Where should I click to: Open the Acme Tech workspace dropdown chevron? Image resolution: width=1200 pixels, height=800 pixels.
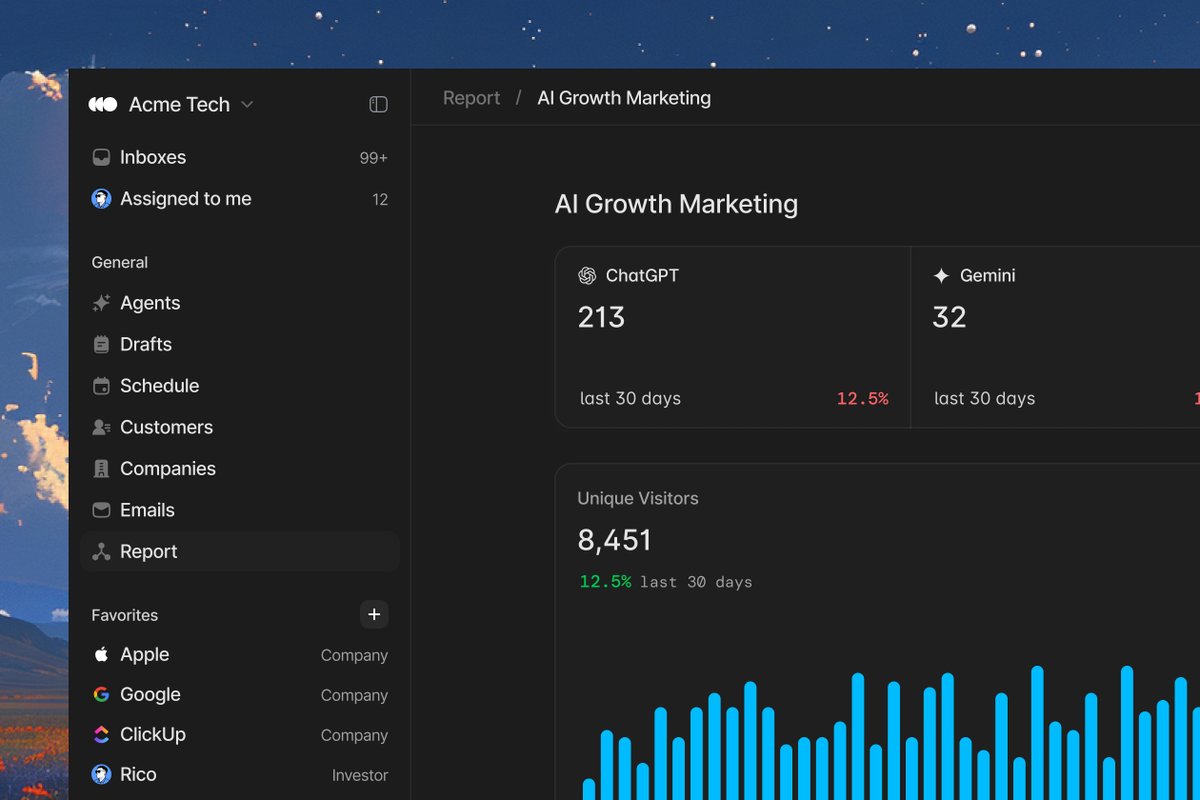tap(247, 104)
